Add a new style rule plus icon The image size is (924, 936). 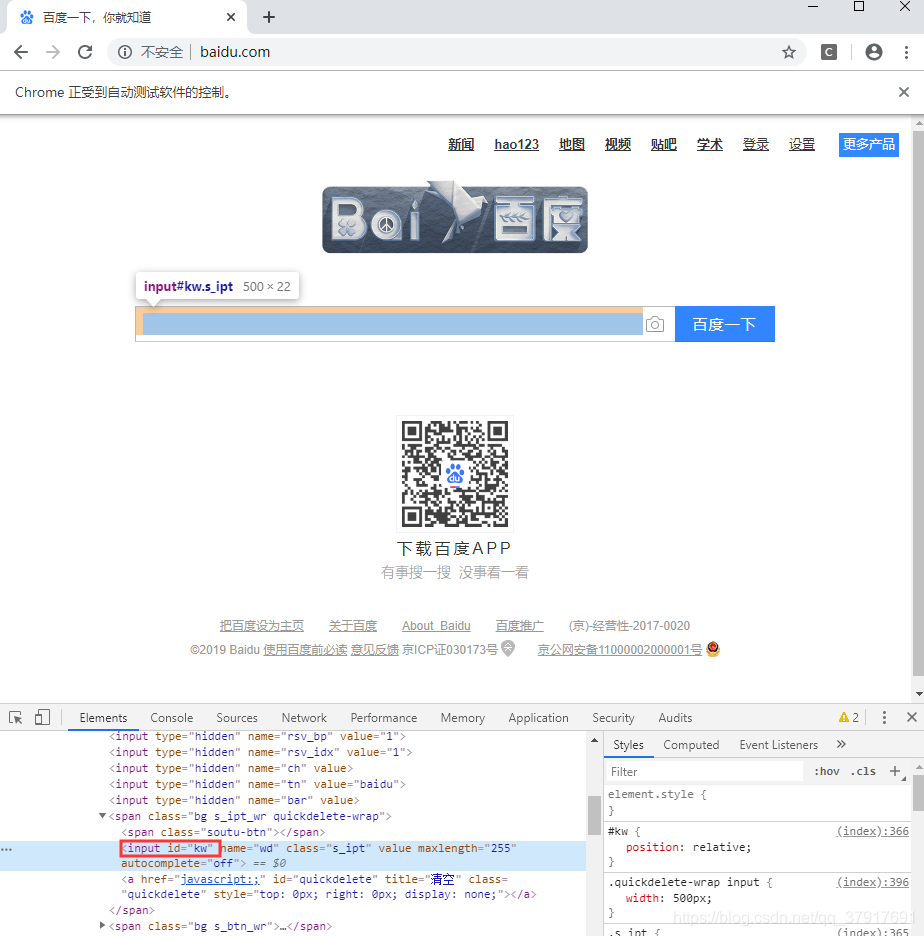[895, 771]
